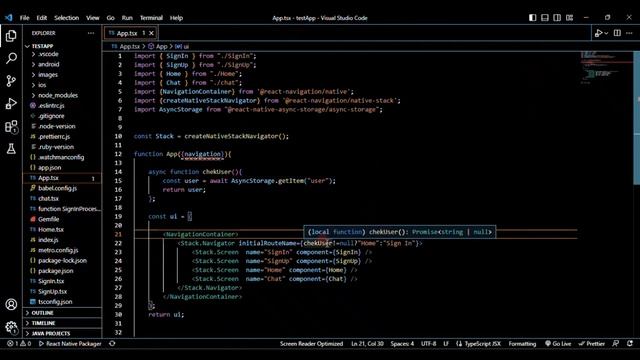Image resolution: width=640 pixels, height=360 pixels.
Task: Expand the OUTLINE section
Action: pyautogui.click(x=42, y=313)
